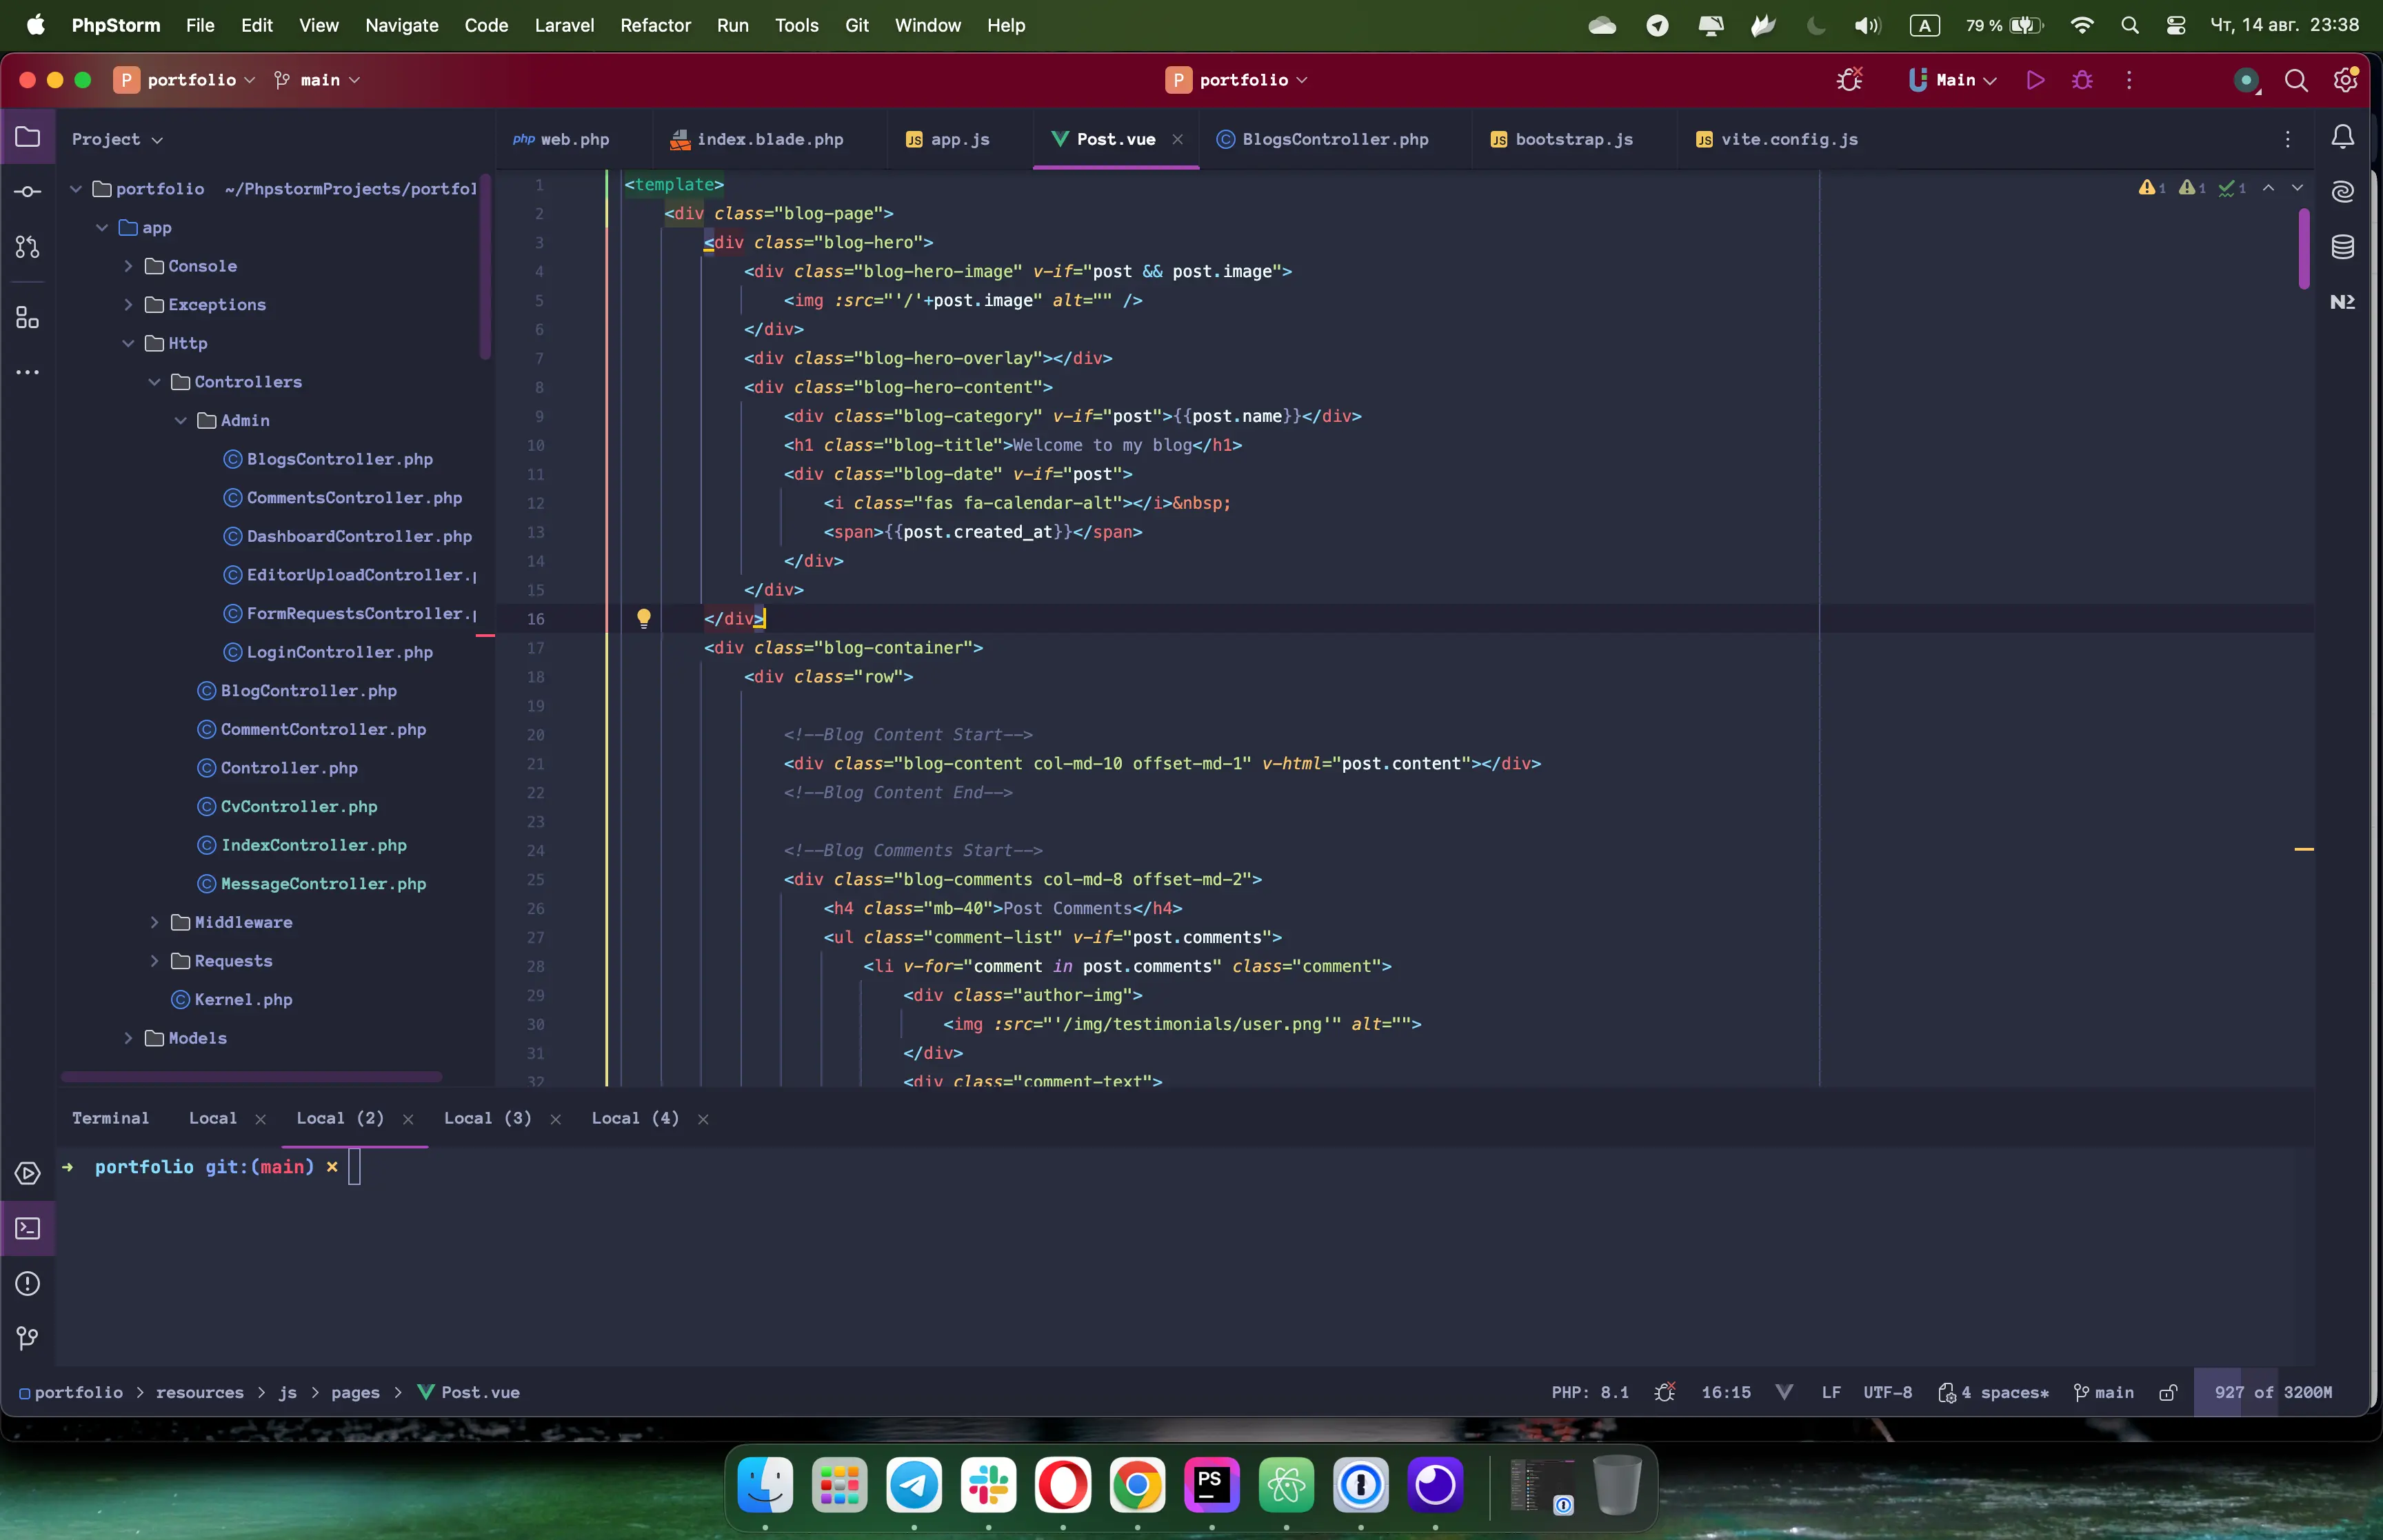The height and width of the screenshot is (1540, 2383).
Task: Open main branch dropdown
Action: tap(317, 80)
